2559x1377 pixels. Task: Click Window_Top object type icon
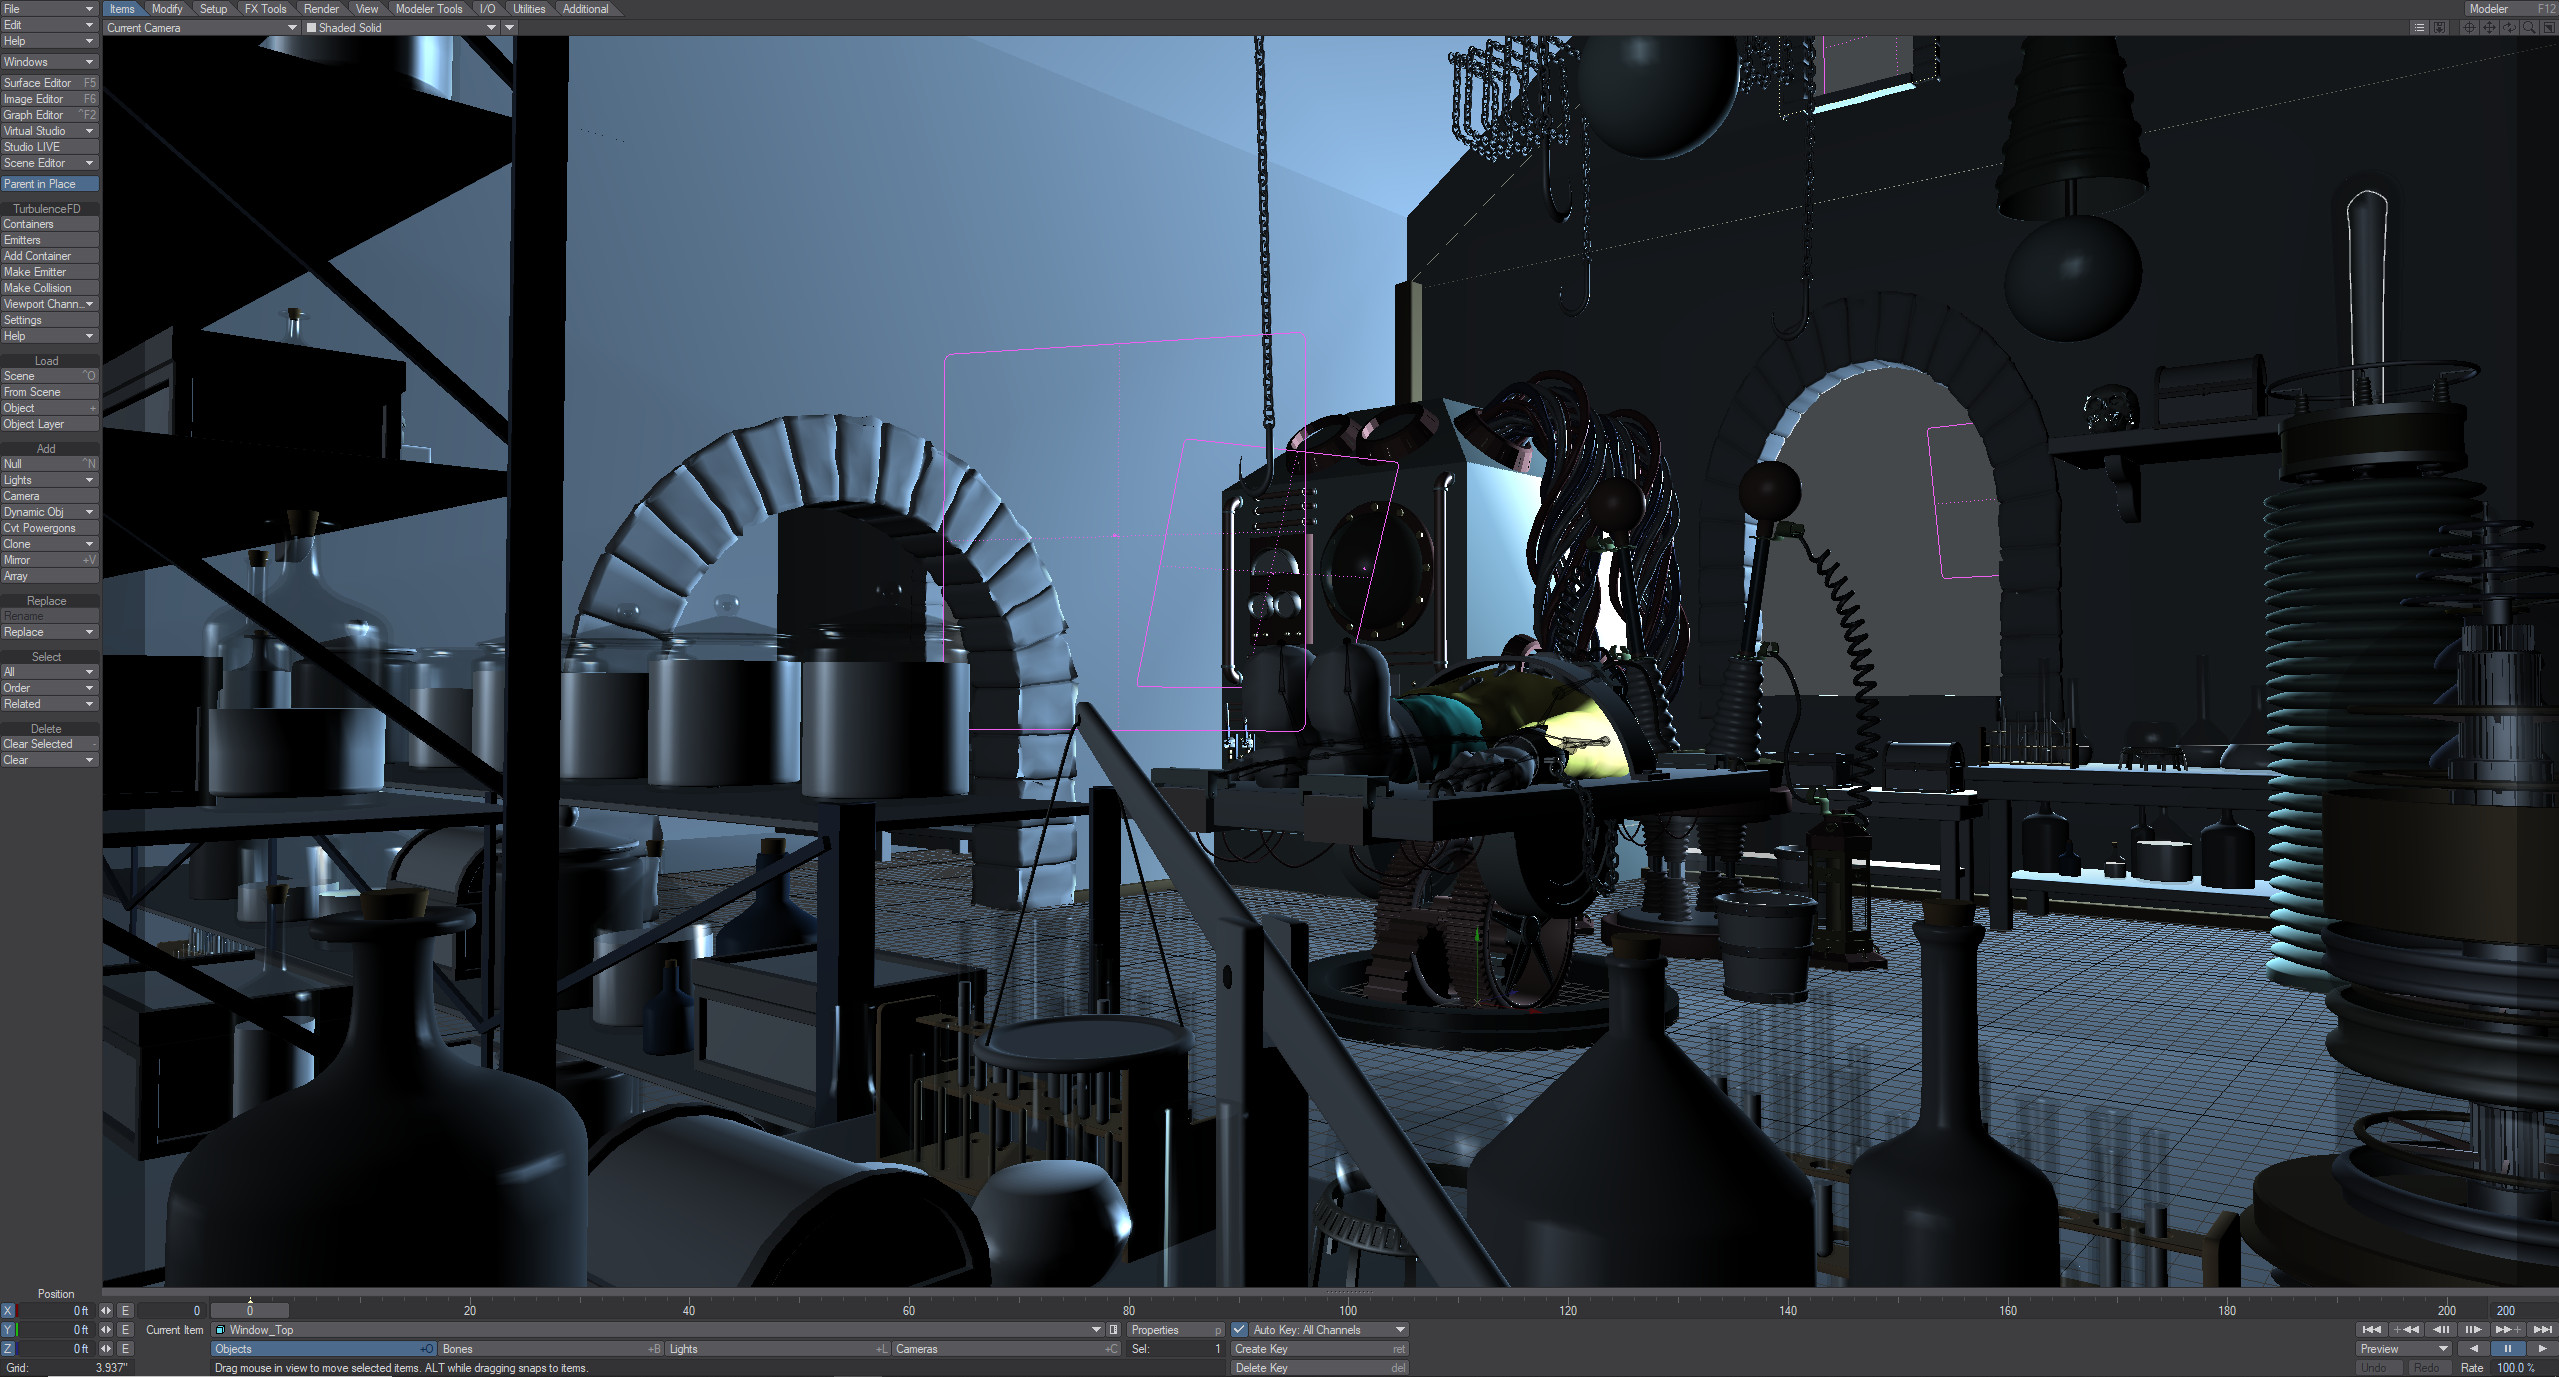(x=220, y=1330)
